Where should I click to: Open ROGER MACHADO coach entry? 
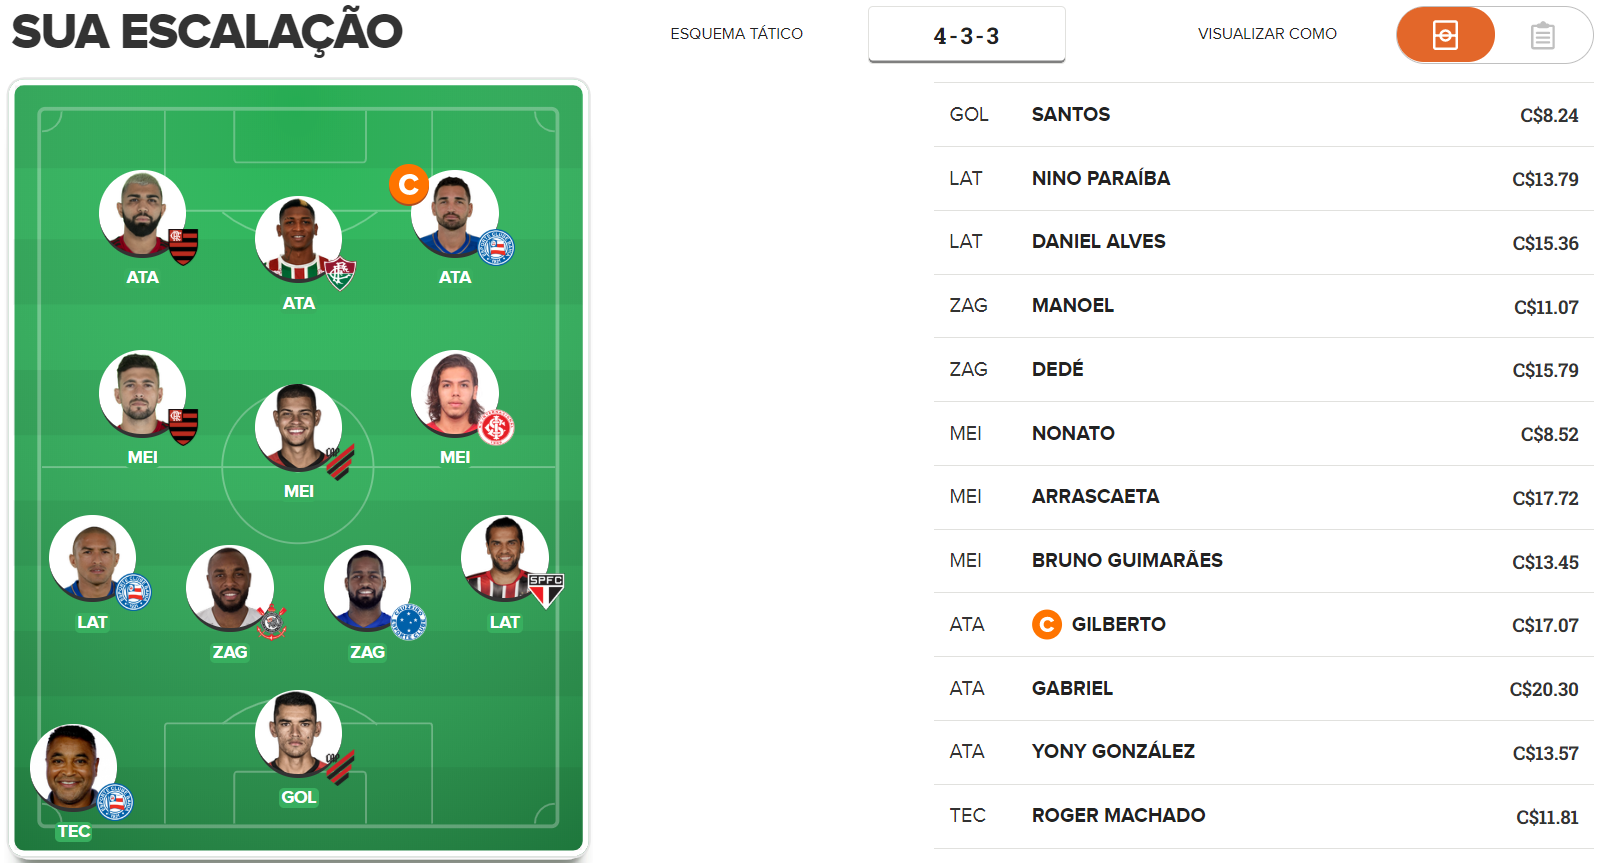coord(1263,816)
